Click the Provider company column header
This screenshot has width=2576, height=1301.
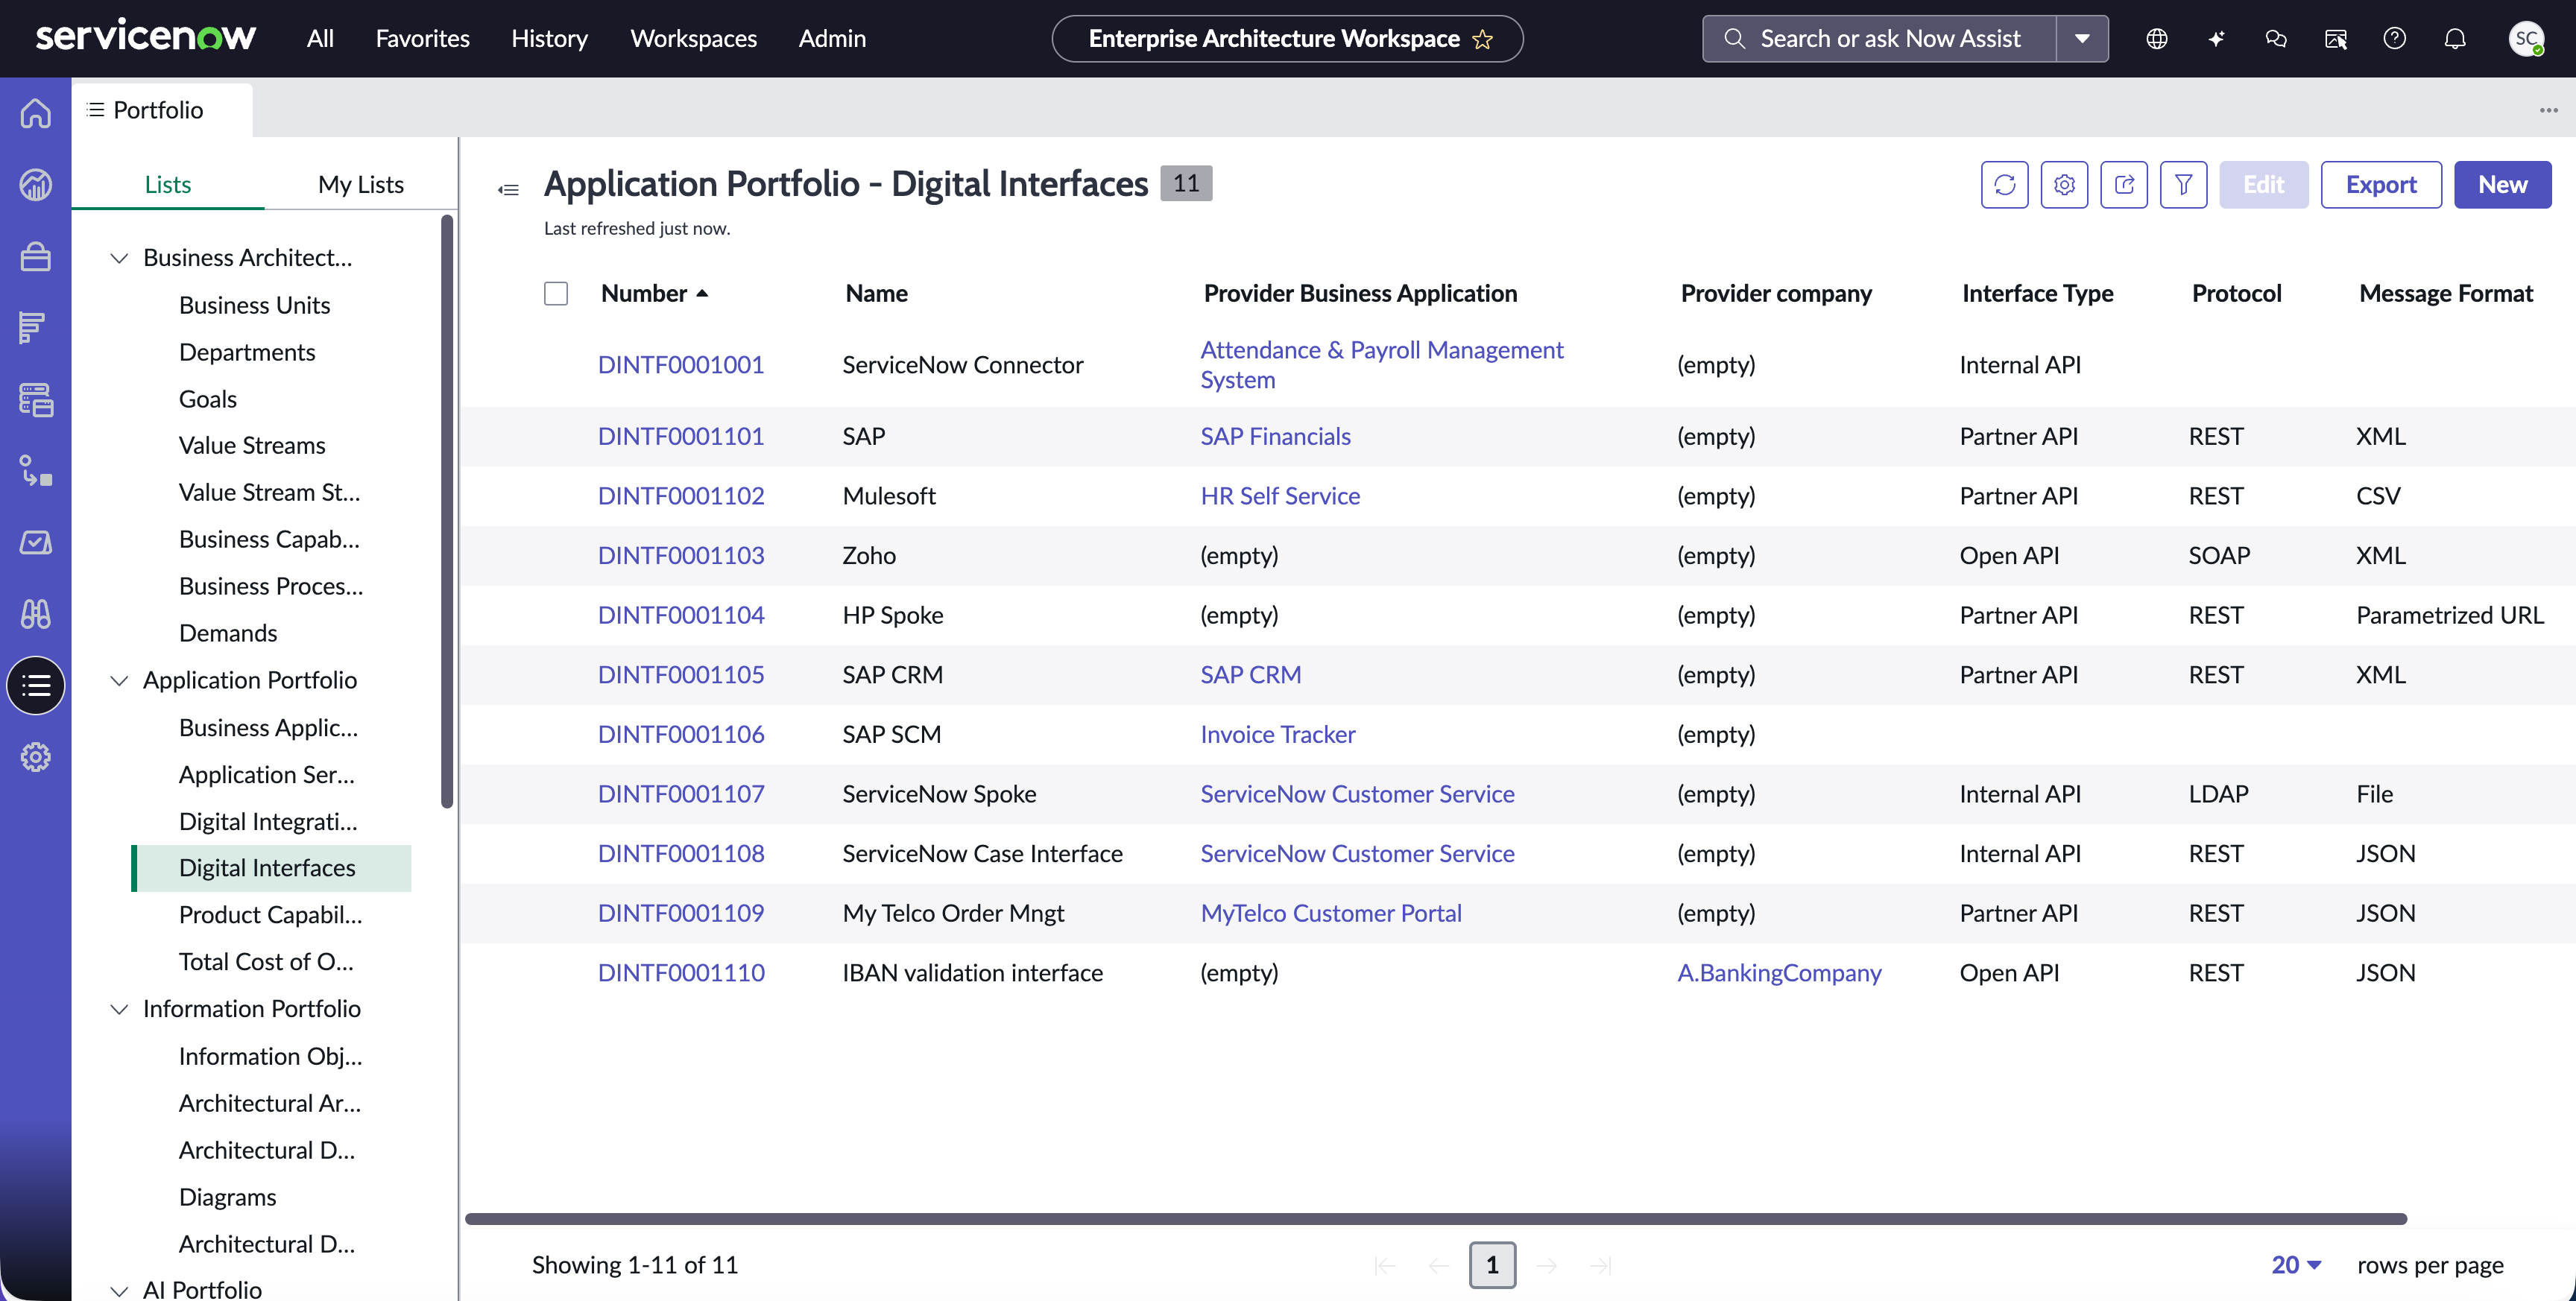1776,293
